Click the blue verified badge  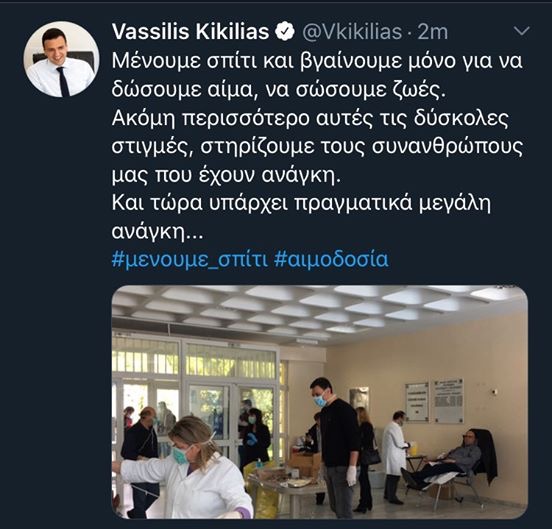click(284, 32)
